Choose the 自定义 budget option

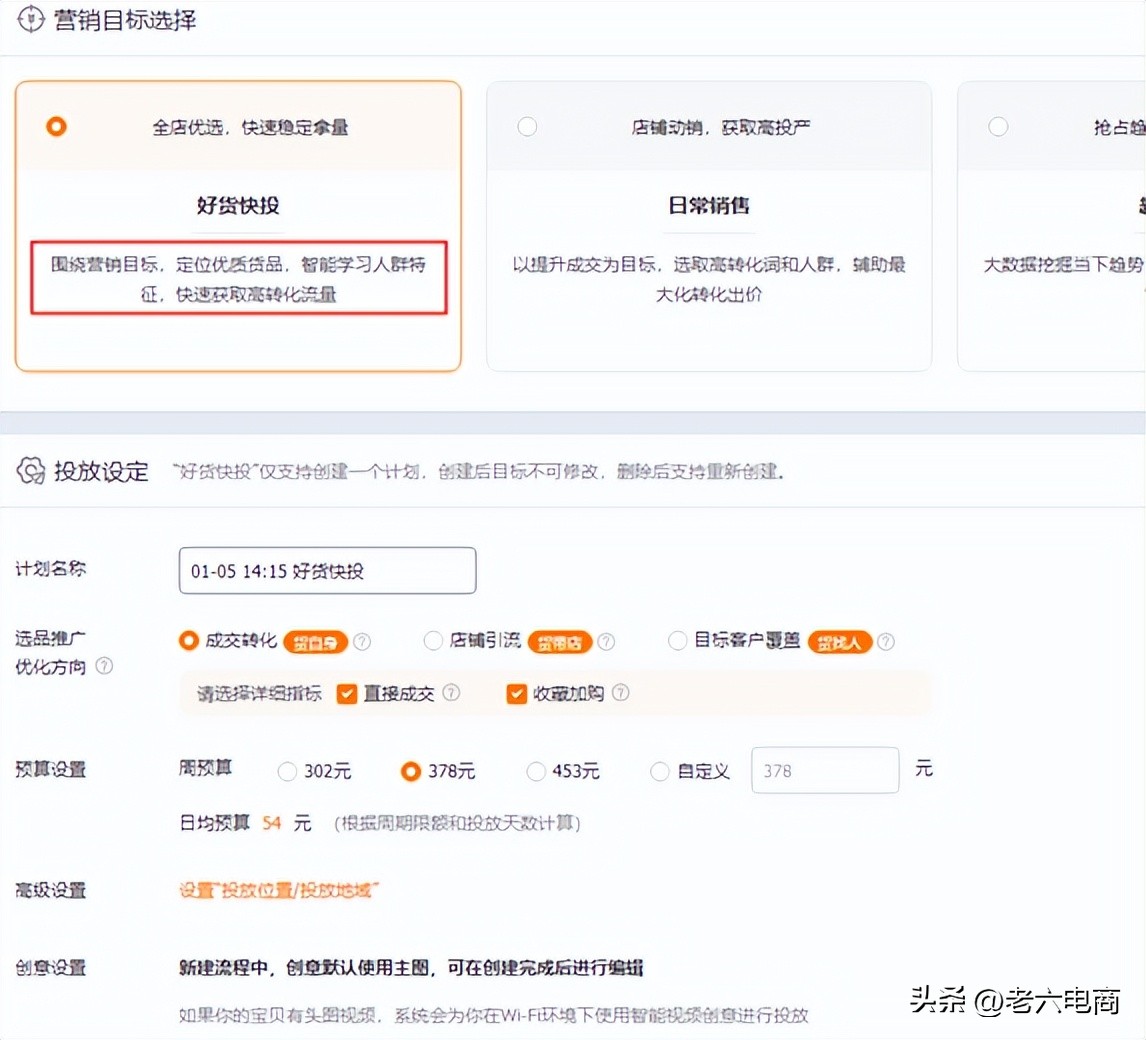[660, 771]
